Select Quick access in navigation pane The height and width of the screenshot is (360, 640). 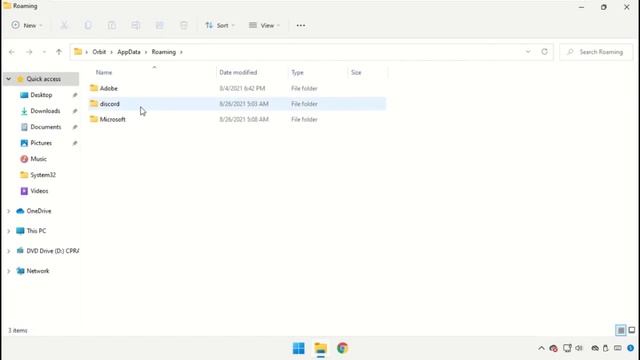click(43, 79)
